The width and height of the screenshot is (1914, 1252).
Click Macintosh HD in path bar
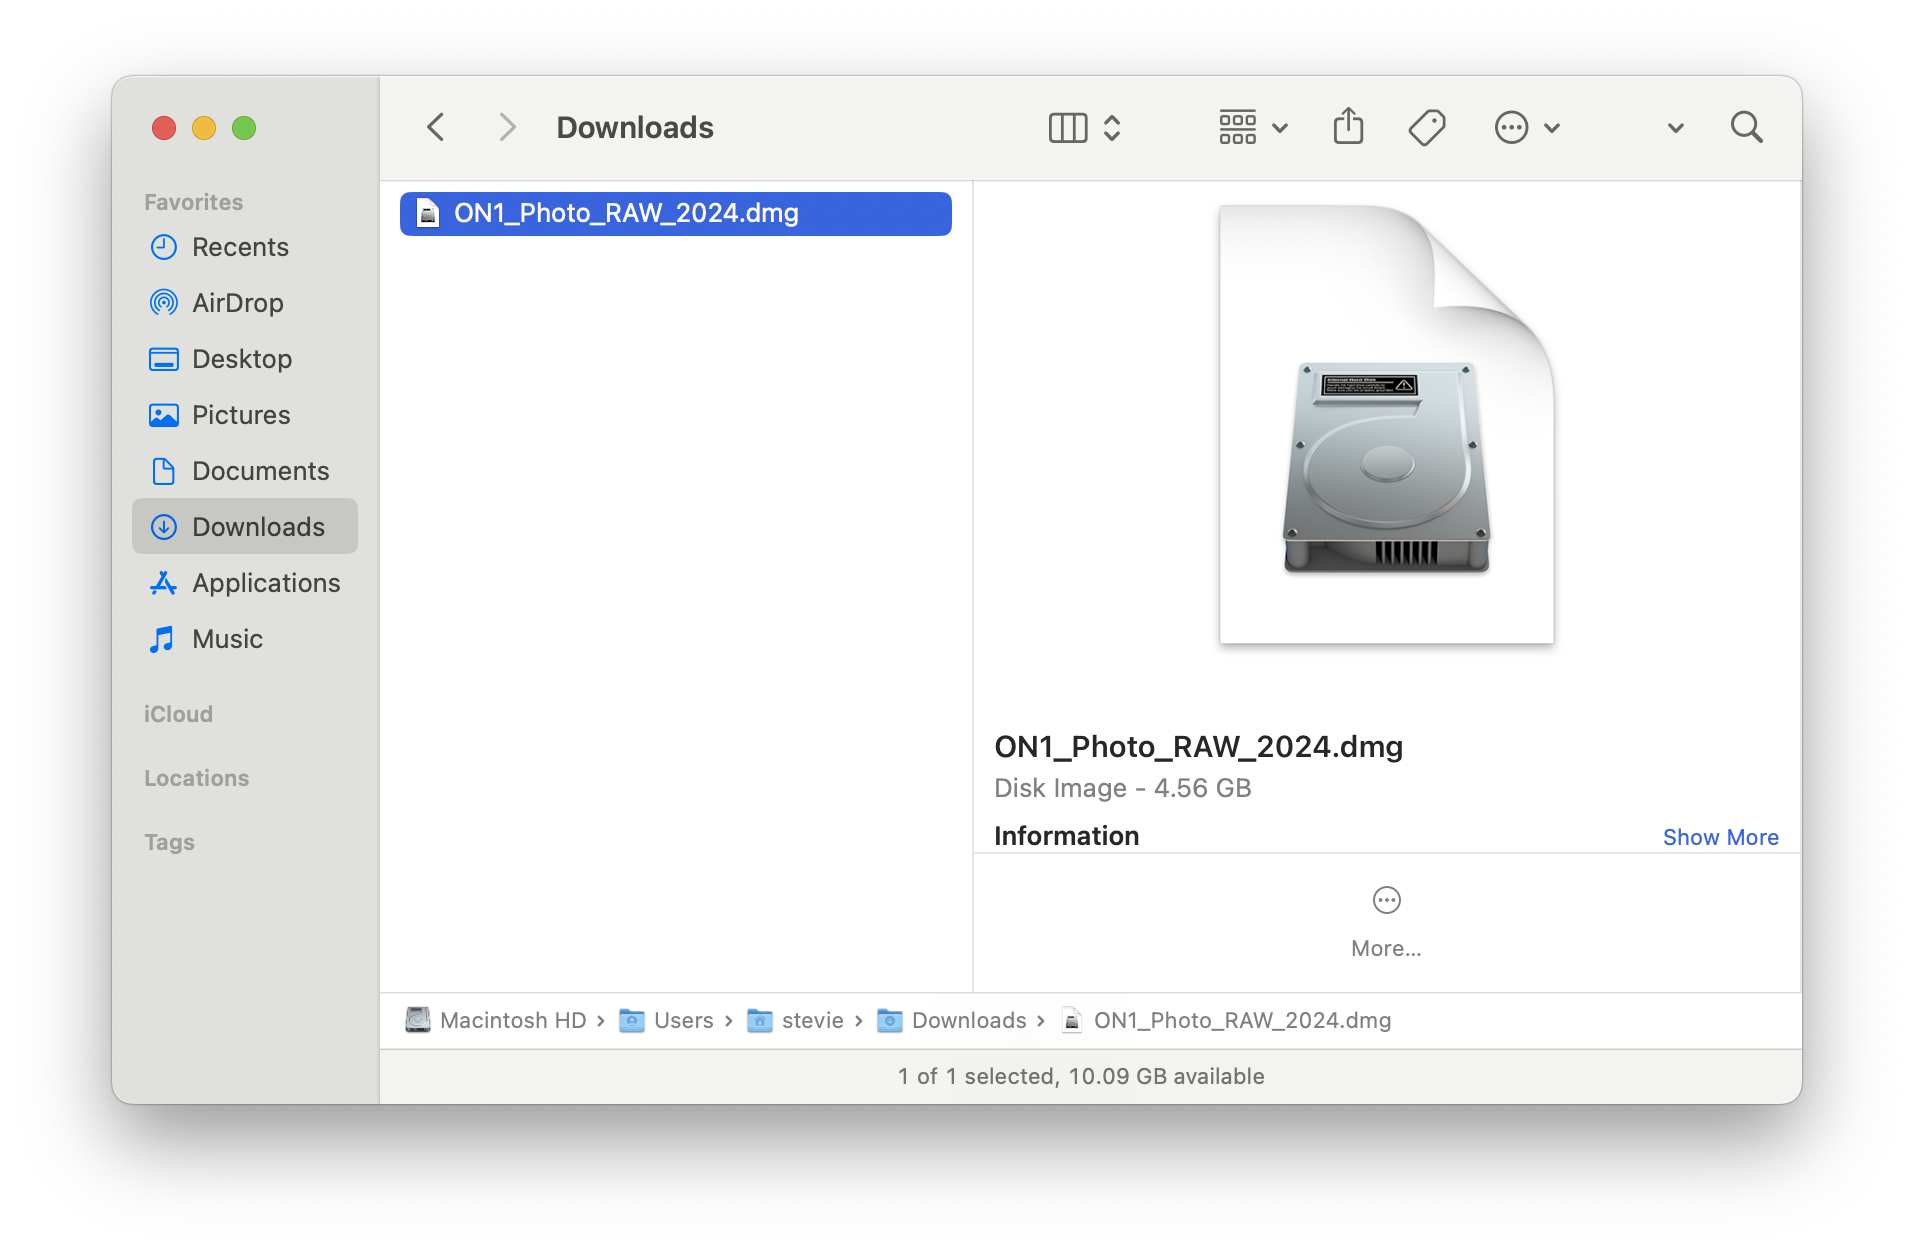[x=495, y=1020]
